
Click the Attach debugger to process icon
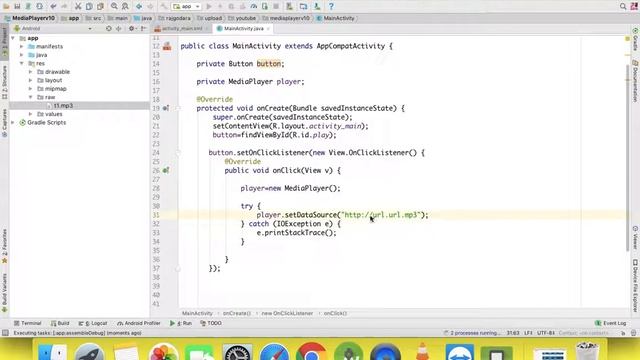(x=265, y=7)
